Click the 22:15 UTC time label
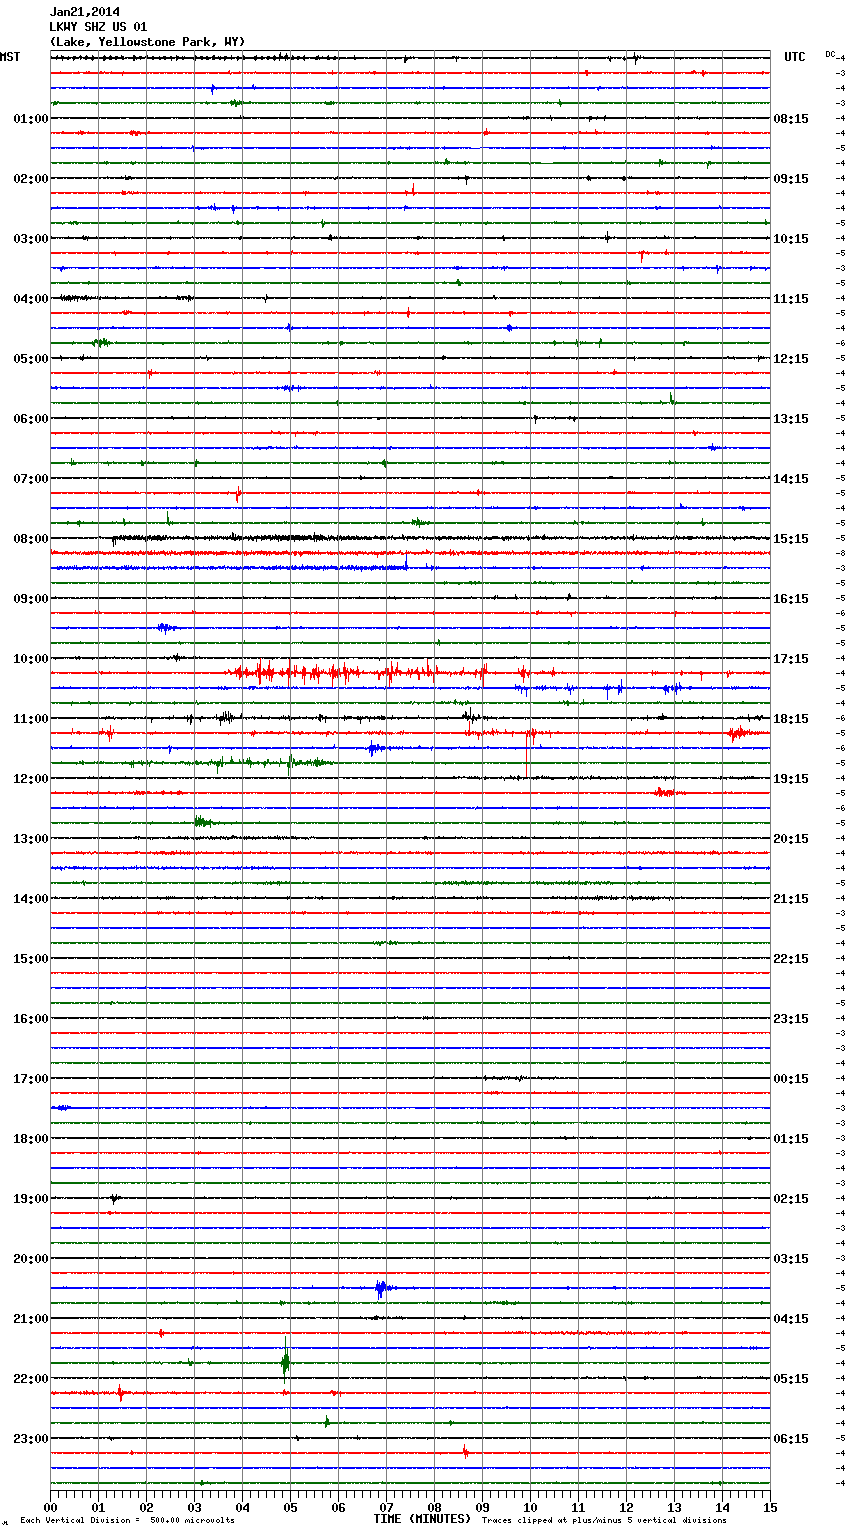The height and width of the screenshot is (1534, 850). 791,959
